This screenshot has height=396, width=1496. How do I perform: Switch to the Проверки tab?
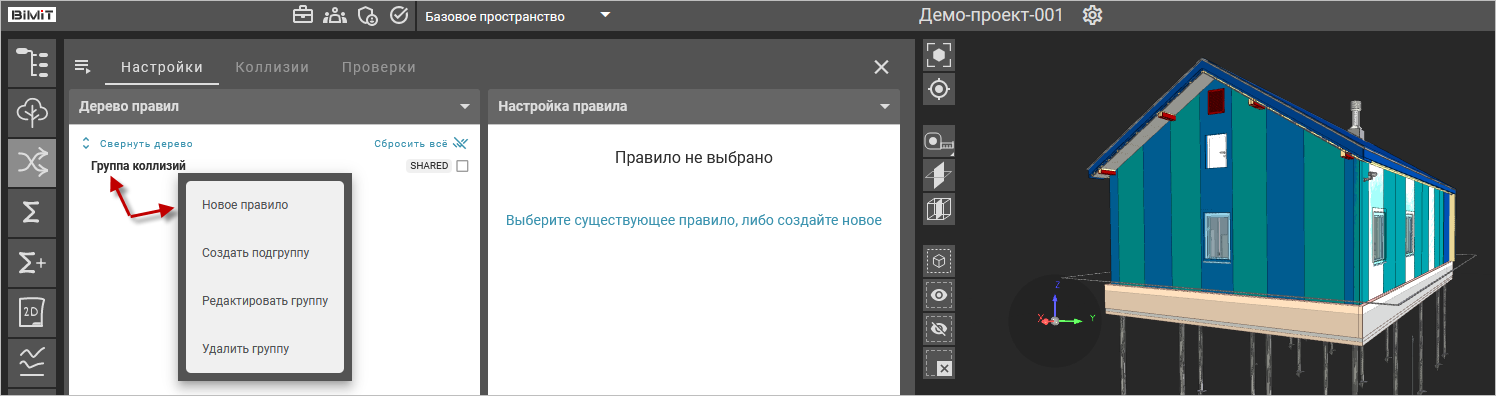pos(379,67)
